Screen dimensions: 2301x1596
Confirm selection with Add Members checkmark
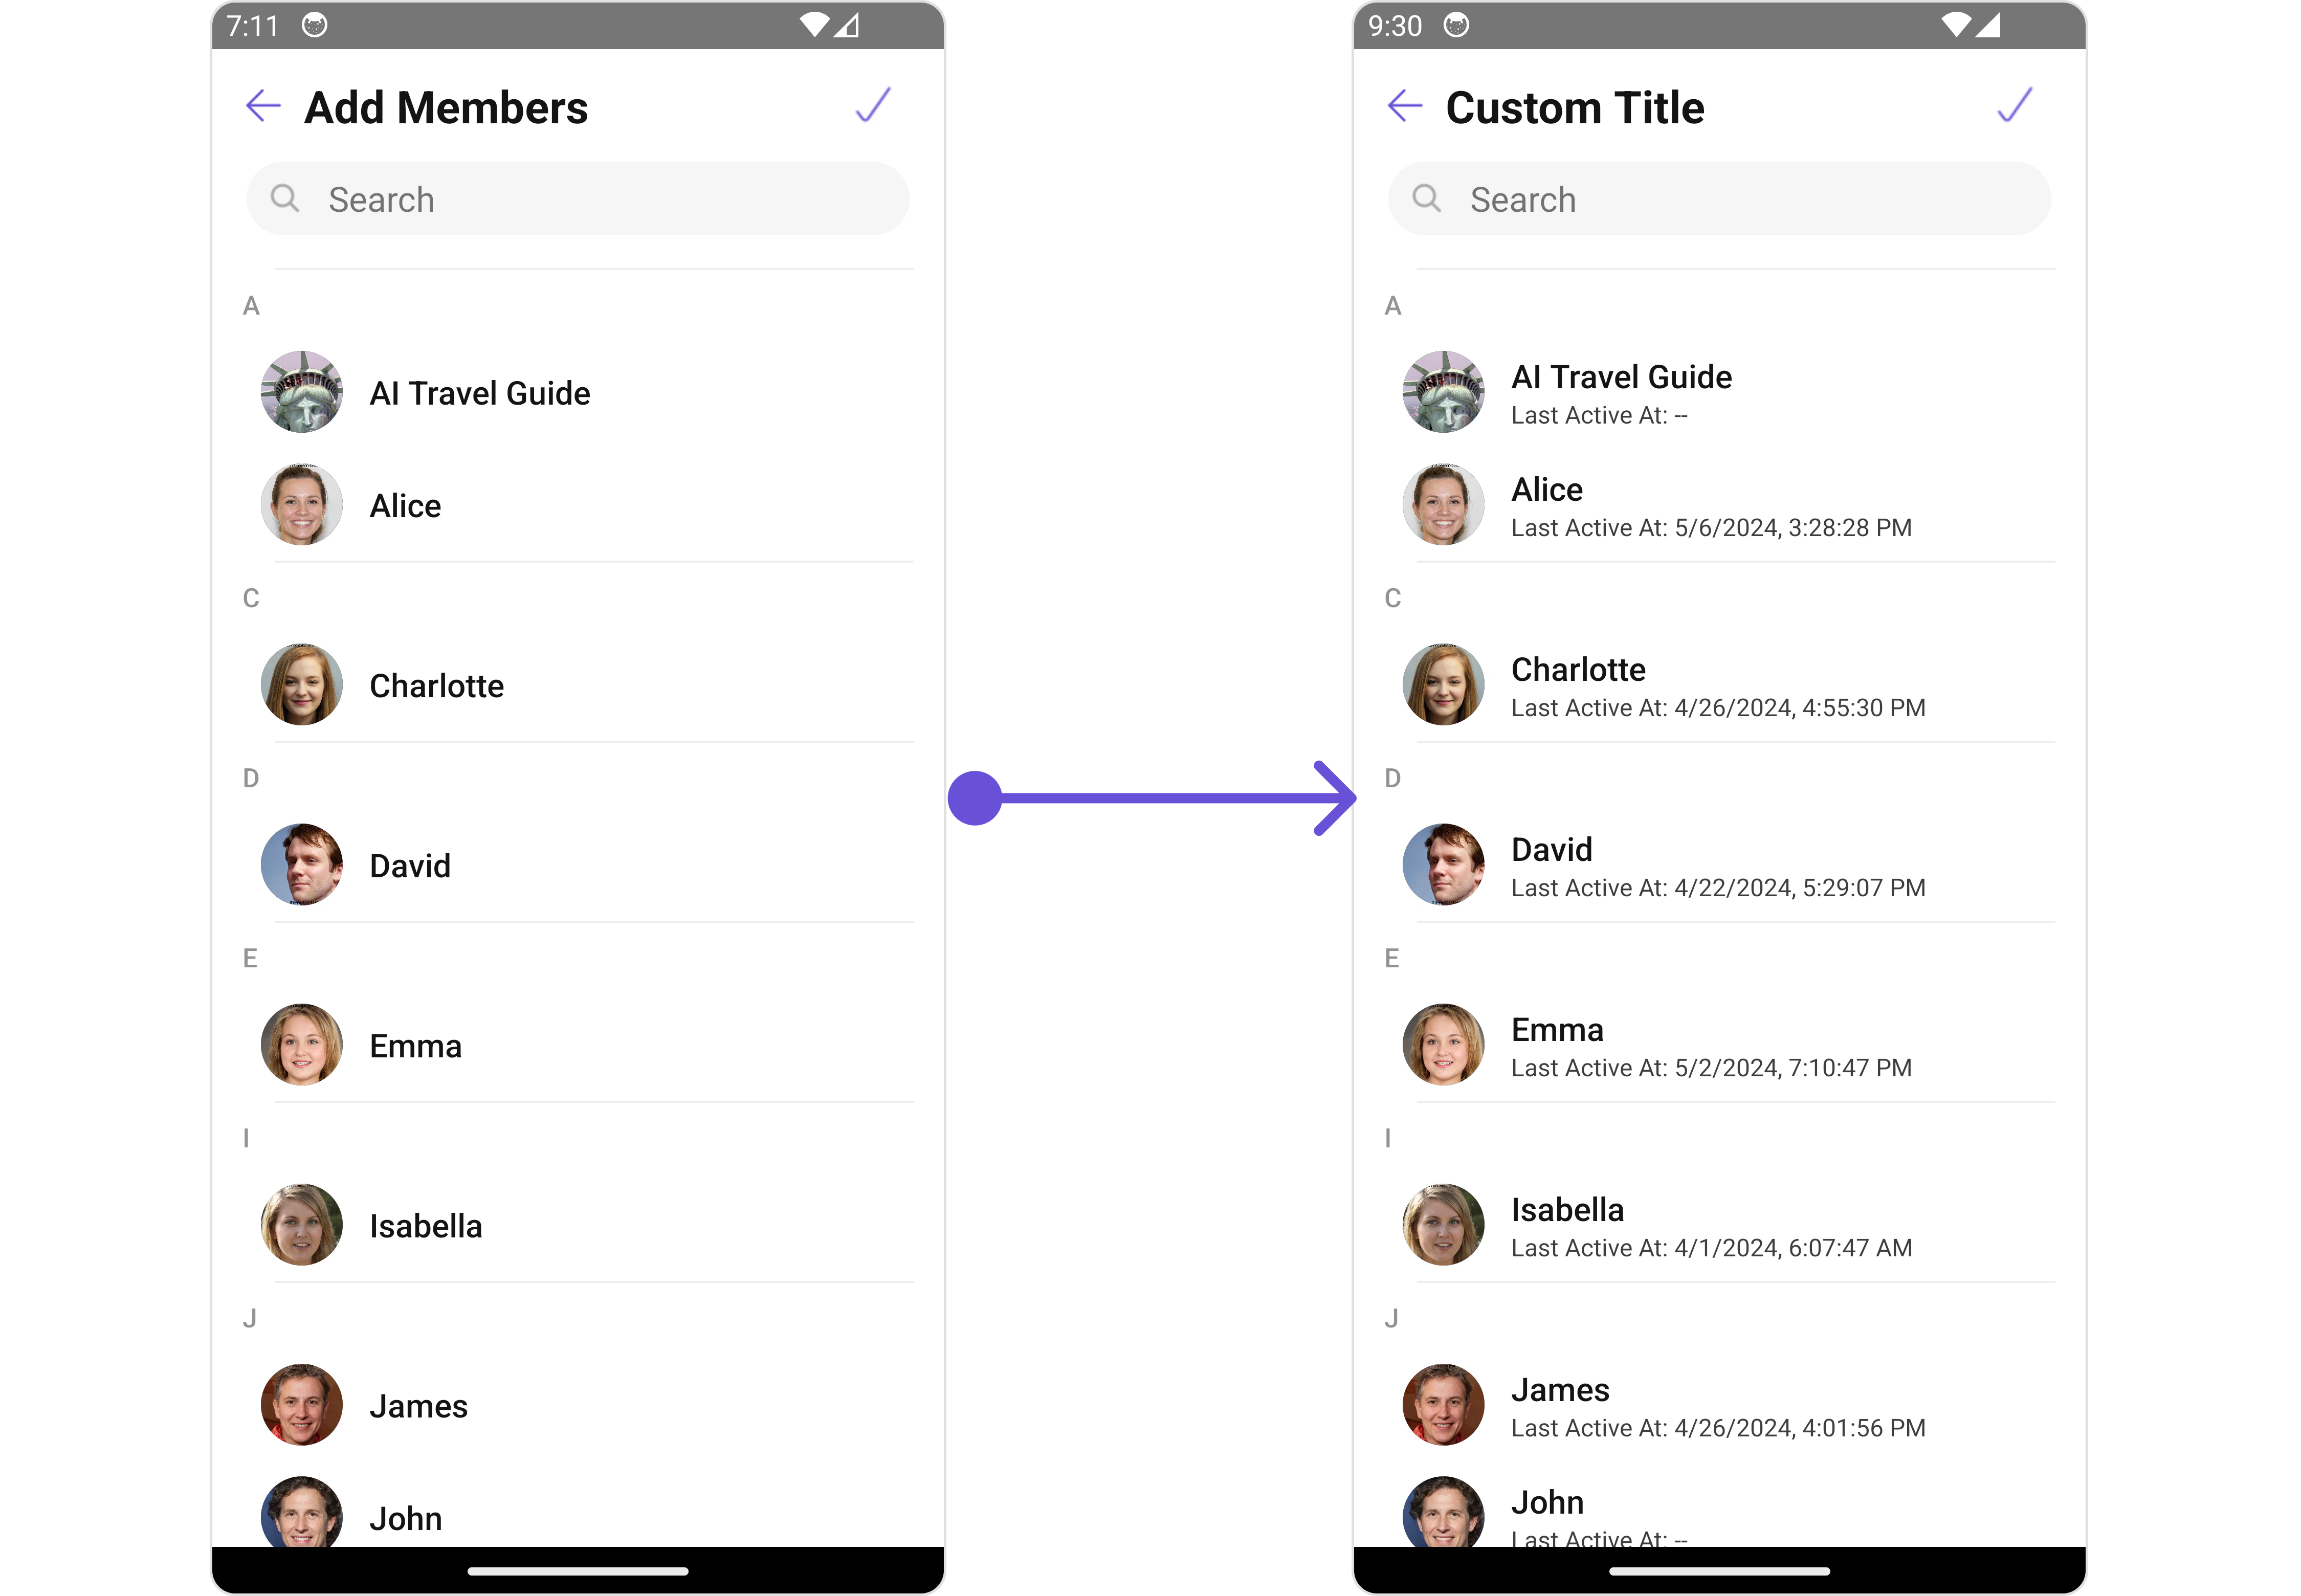(x=873, y=105)
